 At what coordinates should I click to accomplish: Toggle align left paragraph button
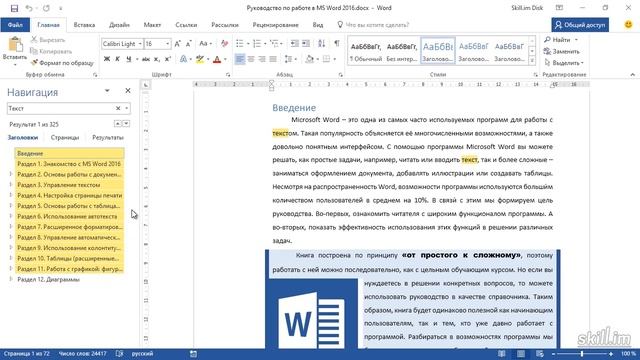click(x=240, y=60)
